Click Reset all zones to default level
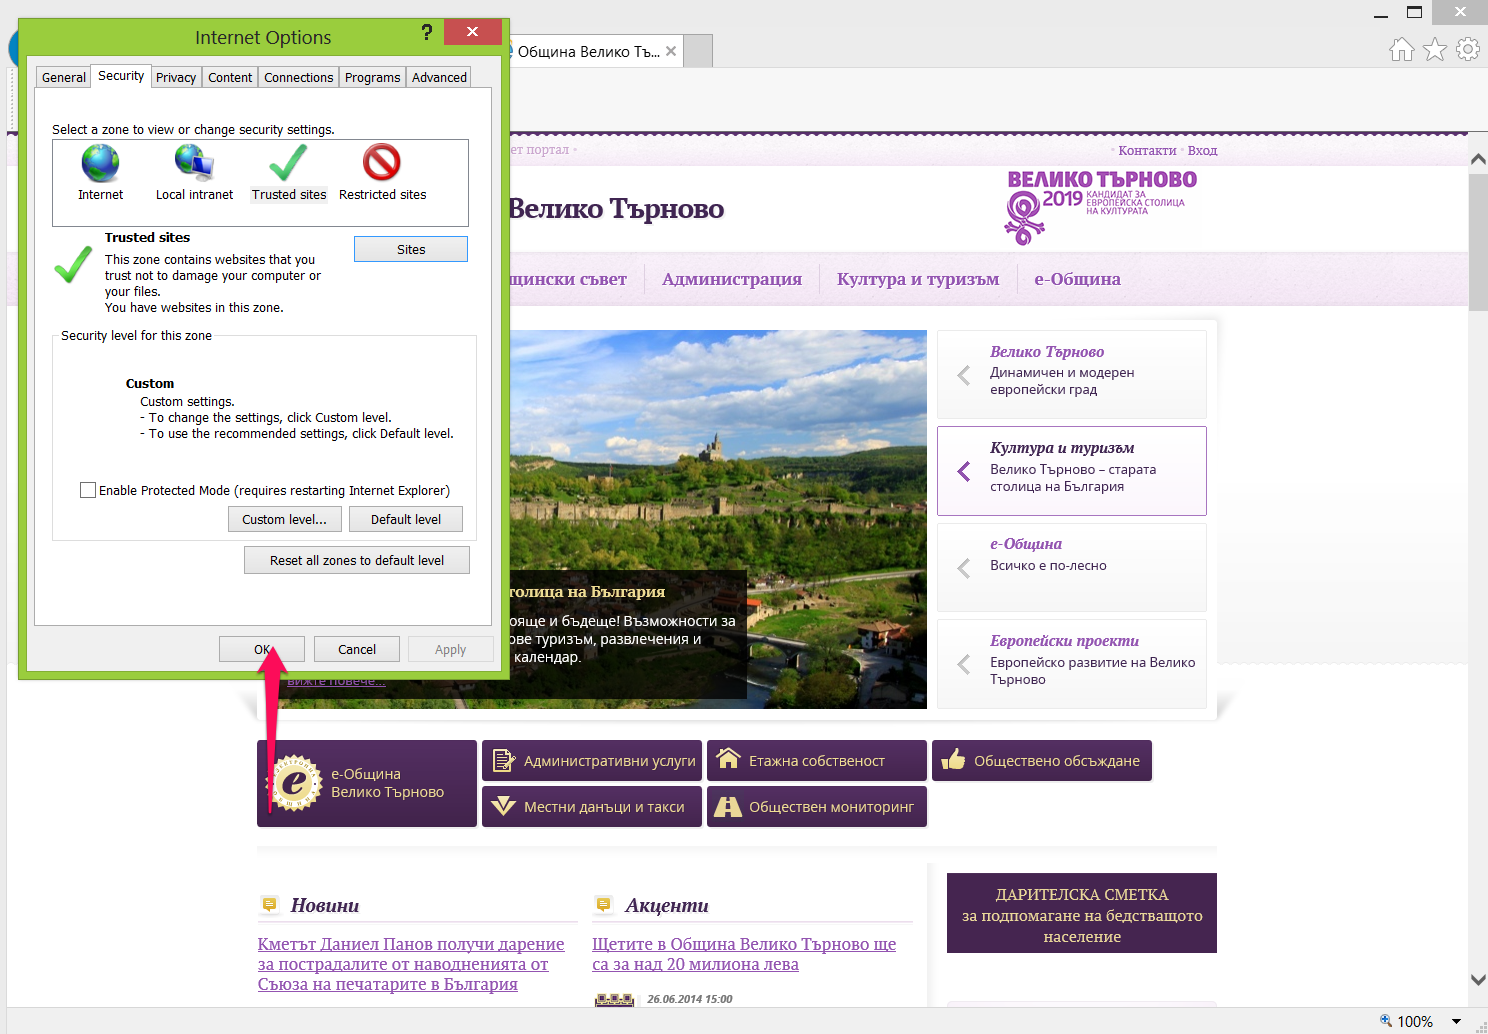 pos(357,560)
